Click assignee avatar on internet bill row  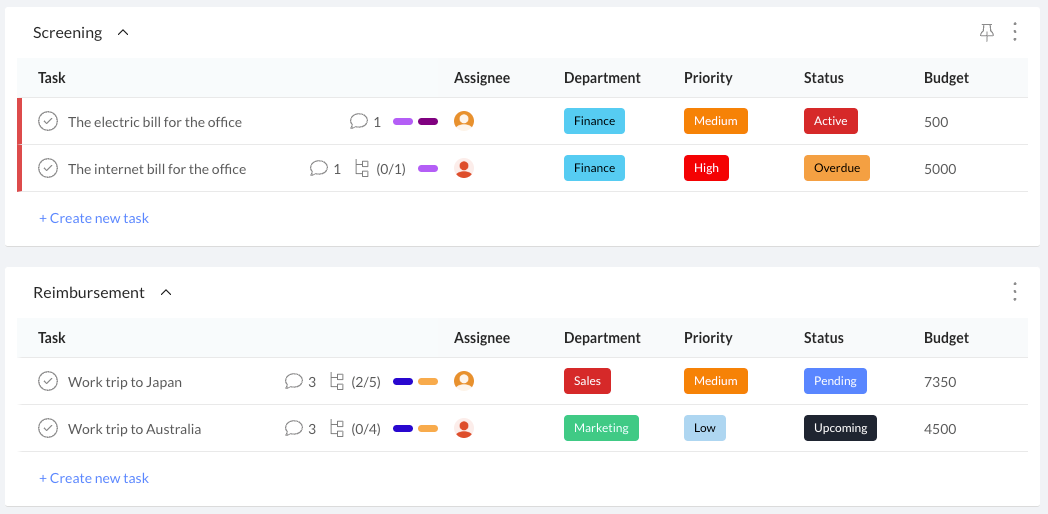pyautogui.click(x=464, y=168)
